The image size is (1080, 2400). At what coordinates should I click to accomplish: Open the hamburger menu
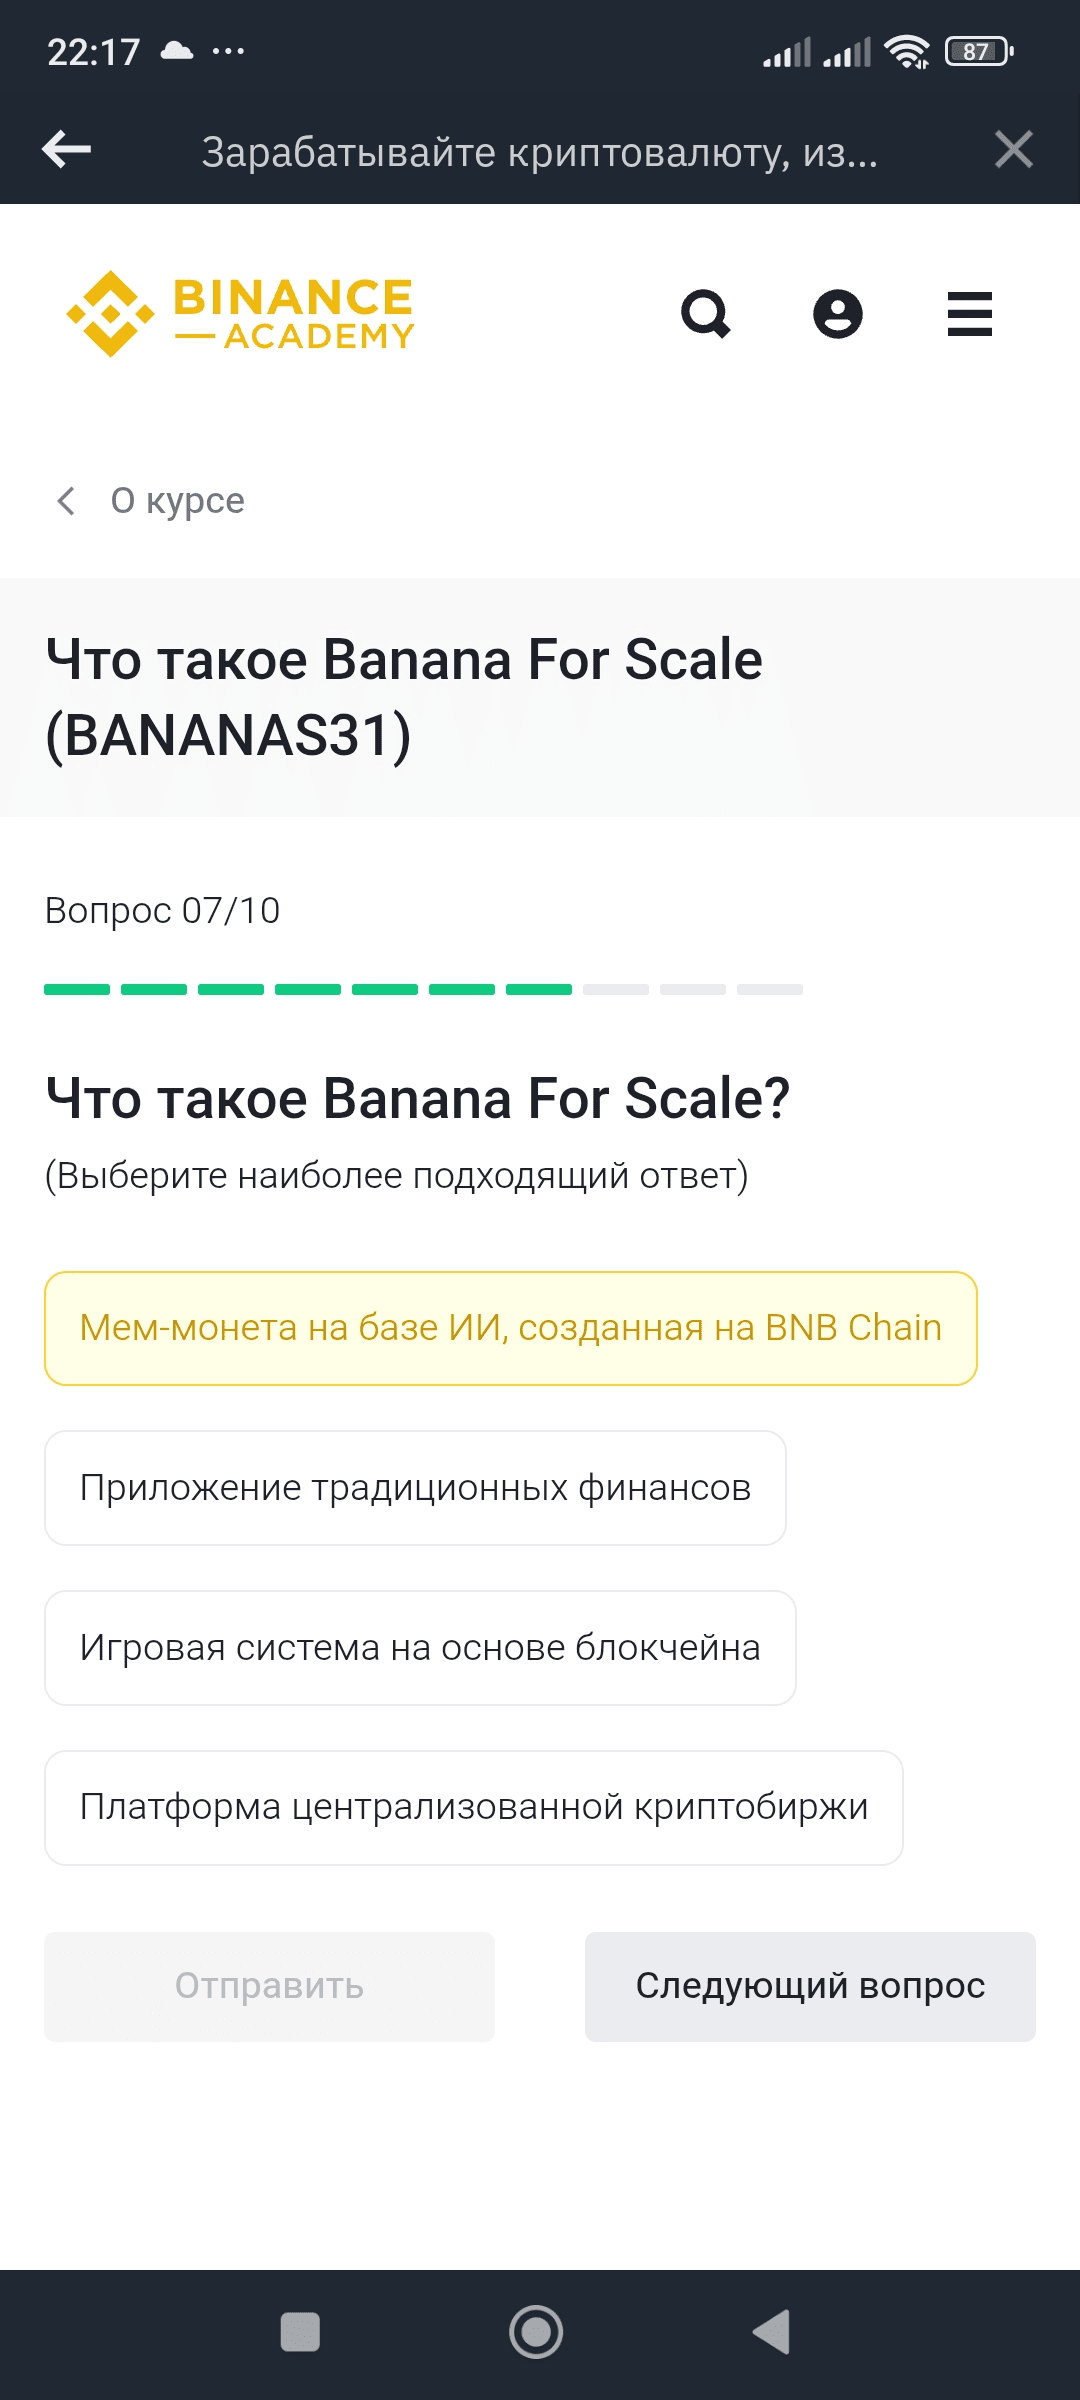969,314
